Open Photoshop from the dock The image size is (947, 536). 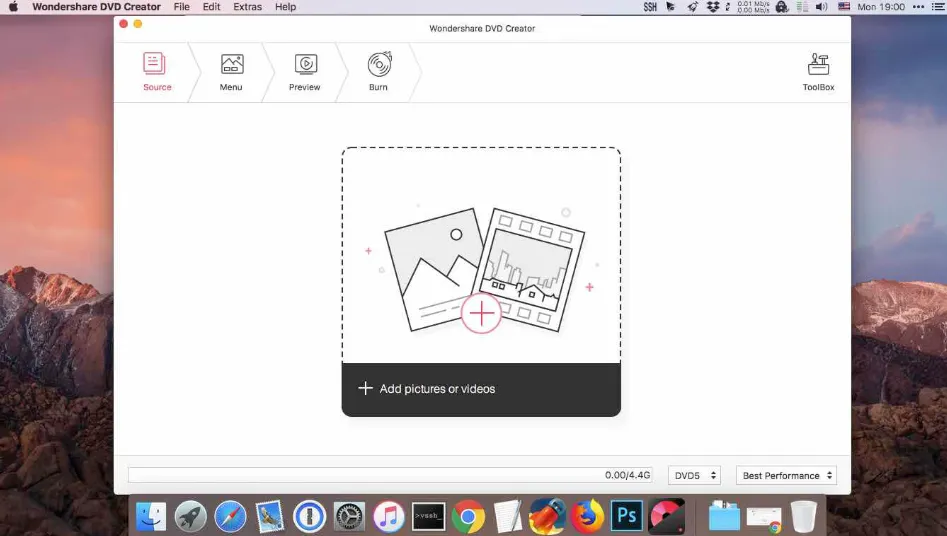(626, 515)
